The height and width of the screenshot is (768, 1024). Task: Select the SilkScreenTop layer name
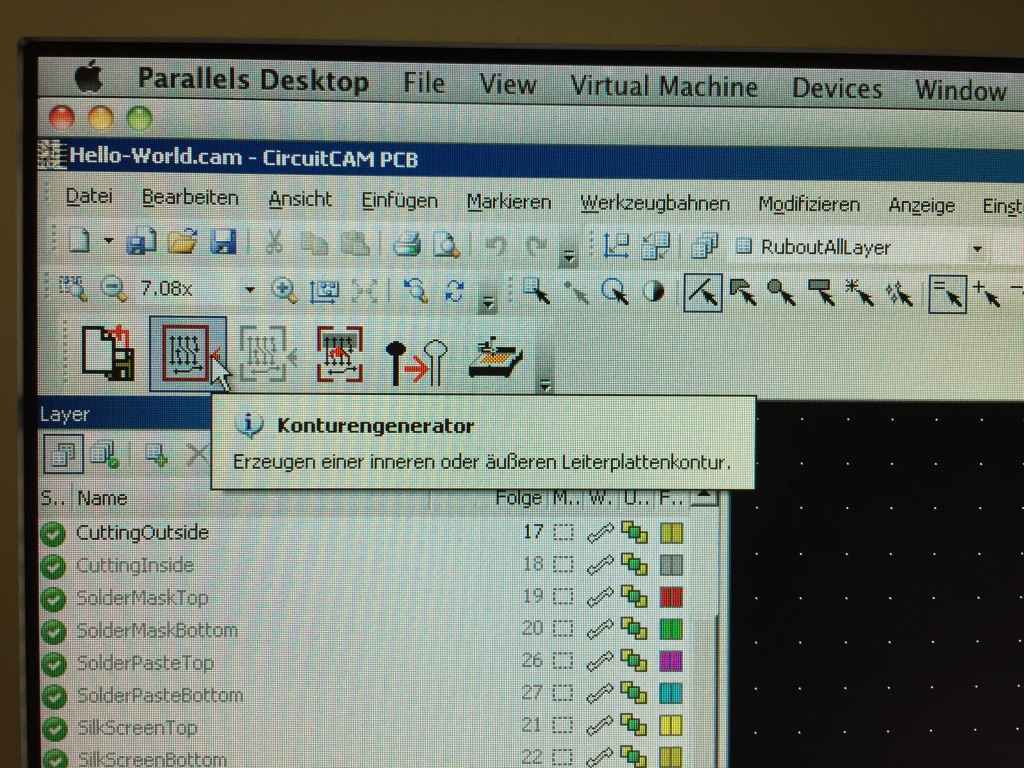(137, 727)
